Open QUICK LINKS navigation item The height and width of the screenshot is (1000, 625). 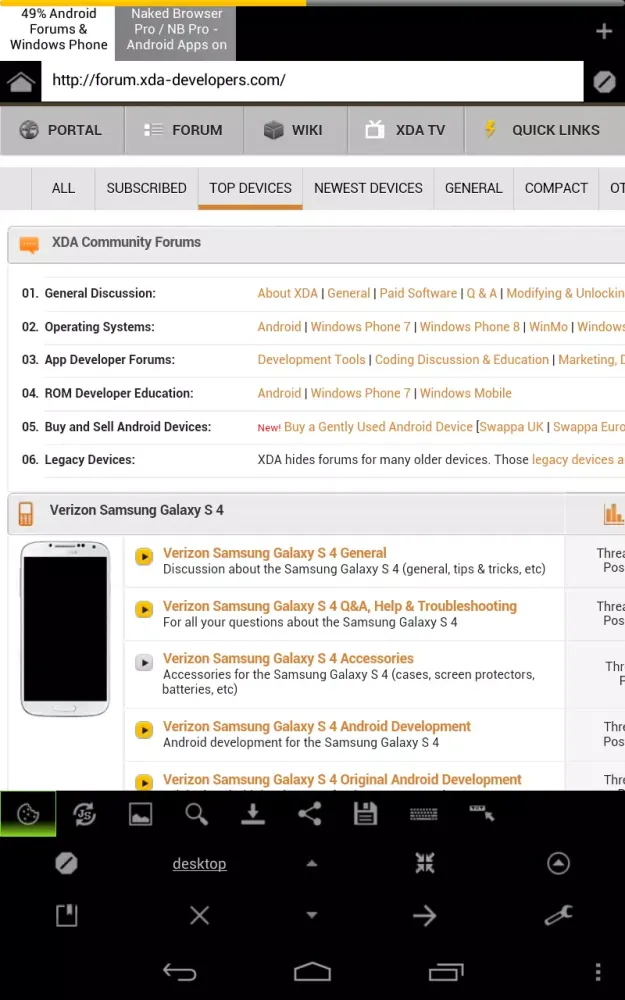point(545,130)
